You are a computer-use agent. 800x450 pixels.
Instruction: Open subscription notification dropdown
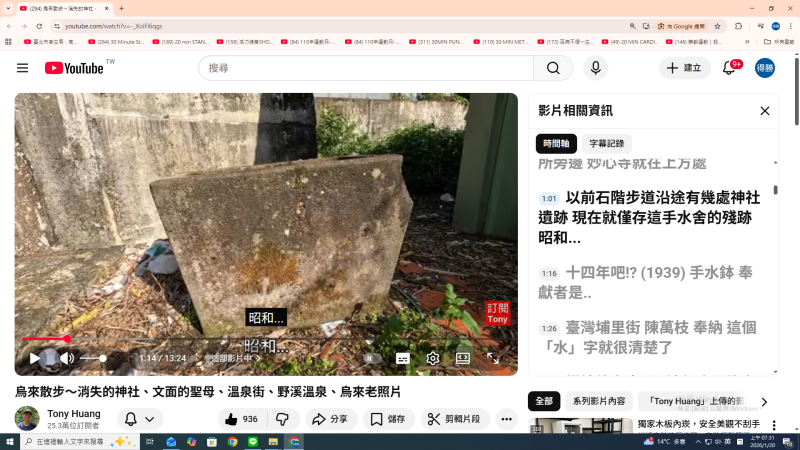(x=140, y=419)
